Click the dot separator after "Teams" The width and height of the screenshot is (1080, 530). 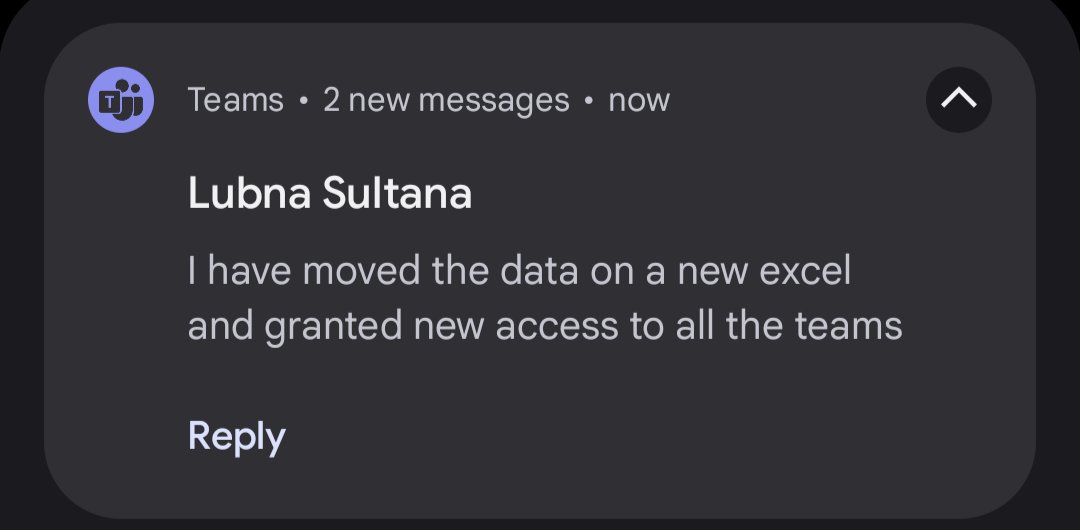[x=303, y=101]
